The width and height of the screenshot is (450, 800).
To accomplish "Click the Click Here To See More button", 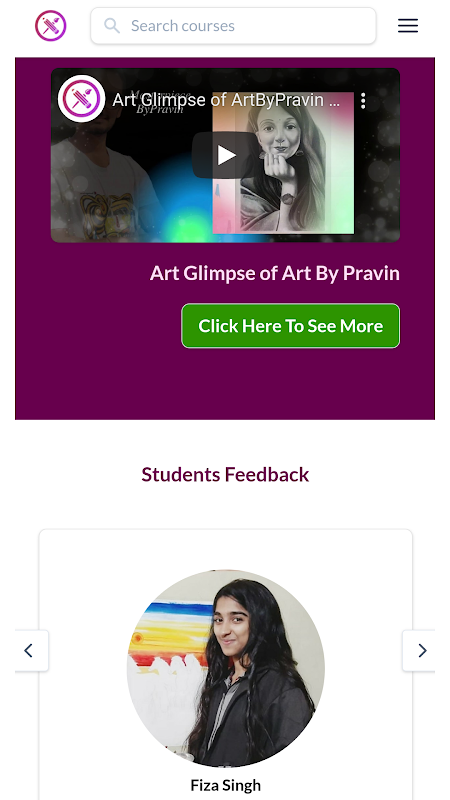I will click(290, 326).
